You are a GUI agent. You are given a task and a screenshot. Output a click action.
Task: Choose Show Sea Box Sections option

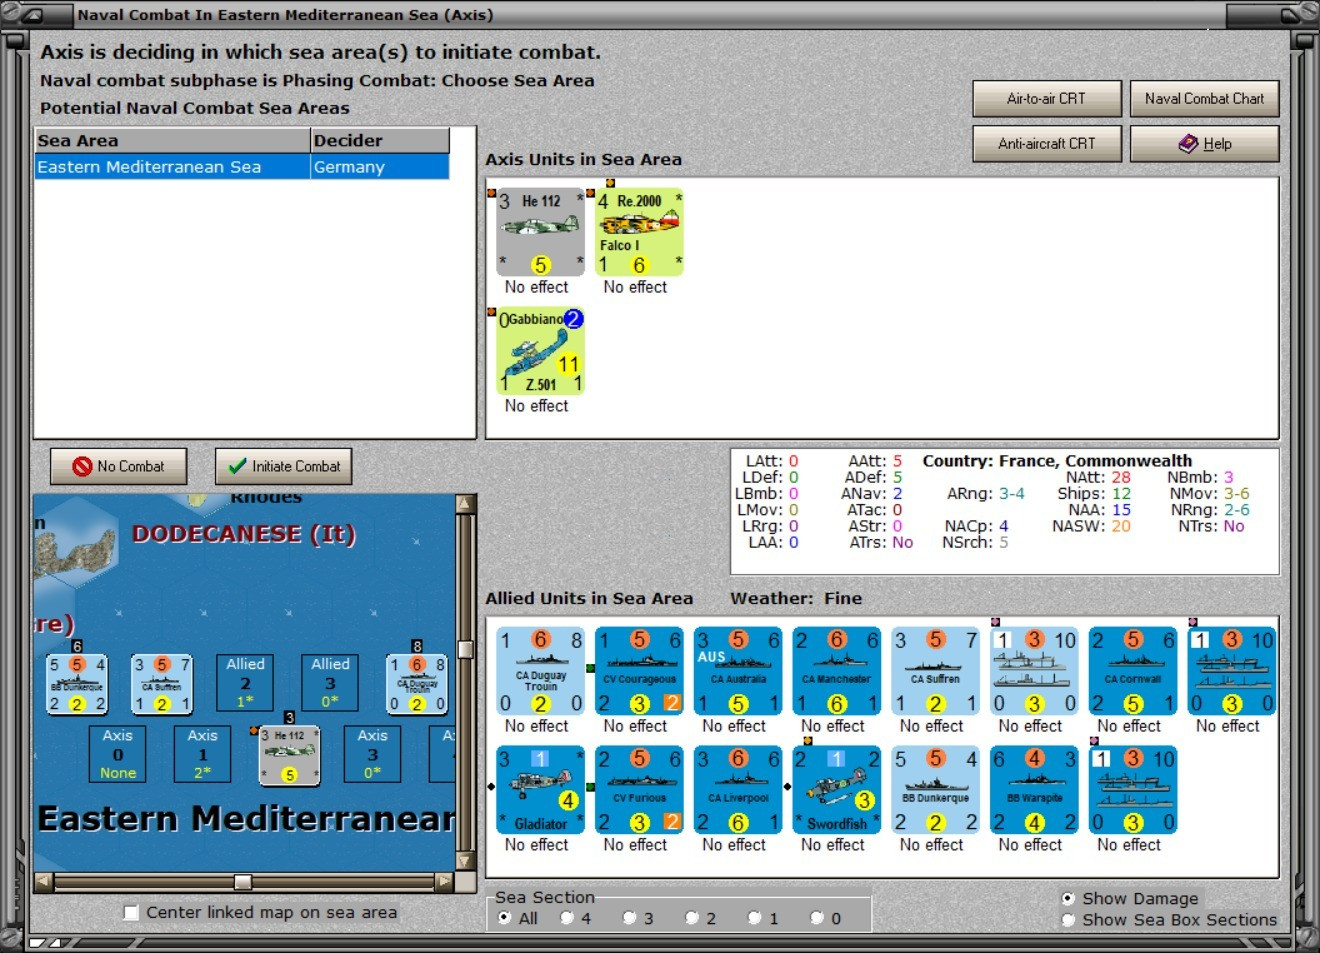click(1068, 920)
